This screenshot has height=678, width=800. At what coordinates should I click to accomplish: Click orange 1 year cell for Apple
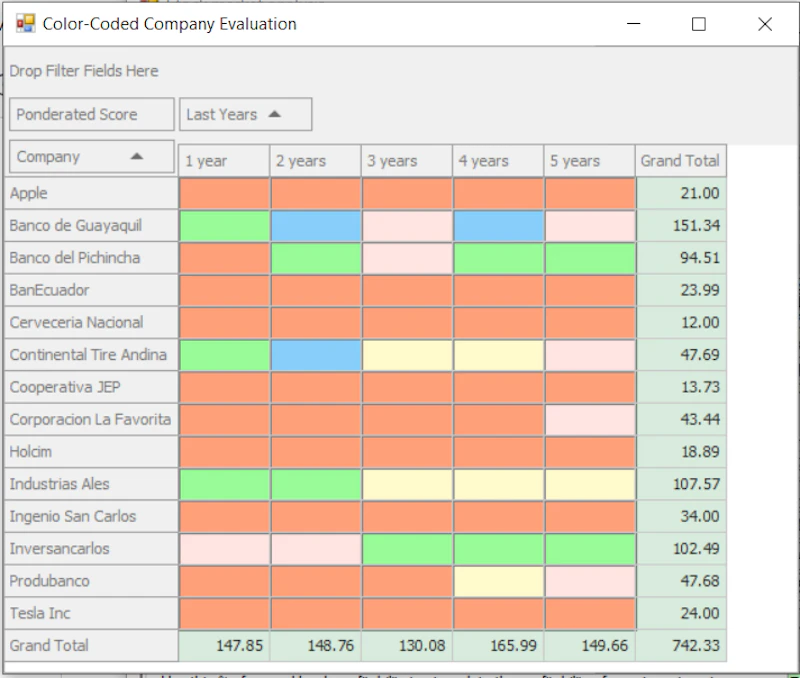pos(224,193)
